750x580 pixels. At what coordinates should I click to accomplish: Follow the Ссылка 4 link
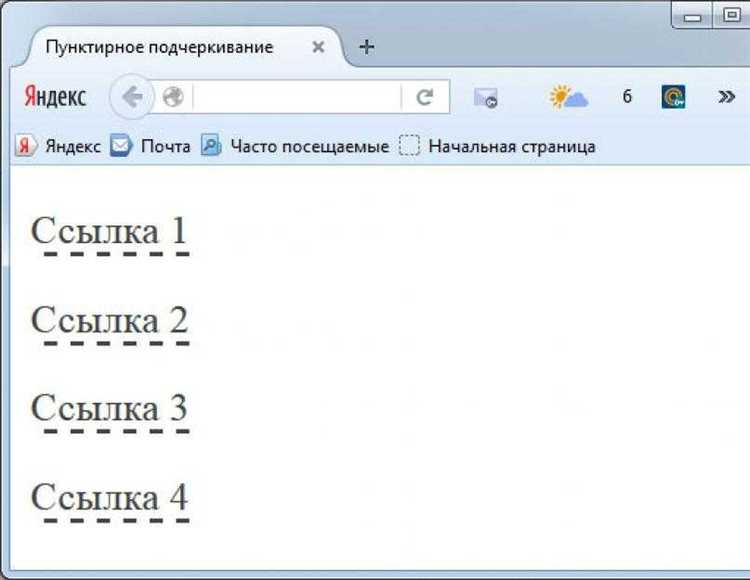tap(110, 500)
